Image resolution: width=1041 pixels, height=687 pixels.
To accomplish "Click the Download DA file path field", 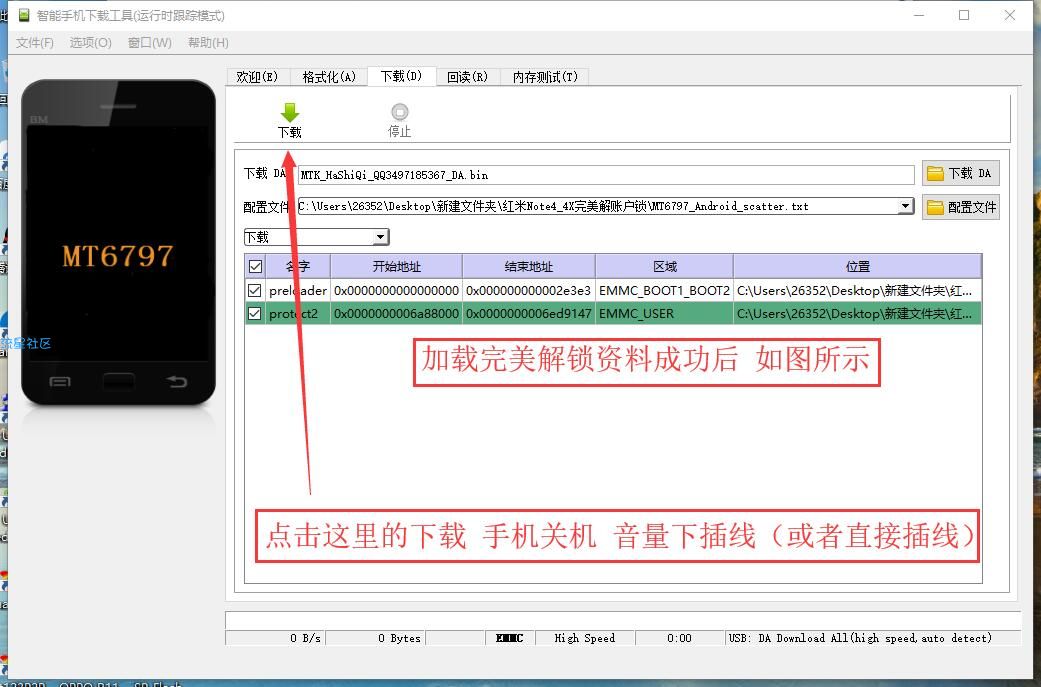I will [605, 175].
